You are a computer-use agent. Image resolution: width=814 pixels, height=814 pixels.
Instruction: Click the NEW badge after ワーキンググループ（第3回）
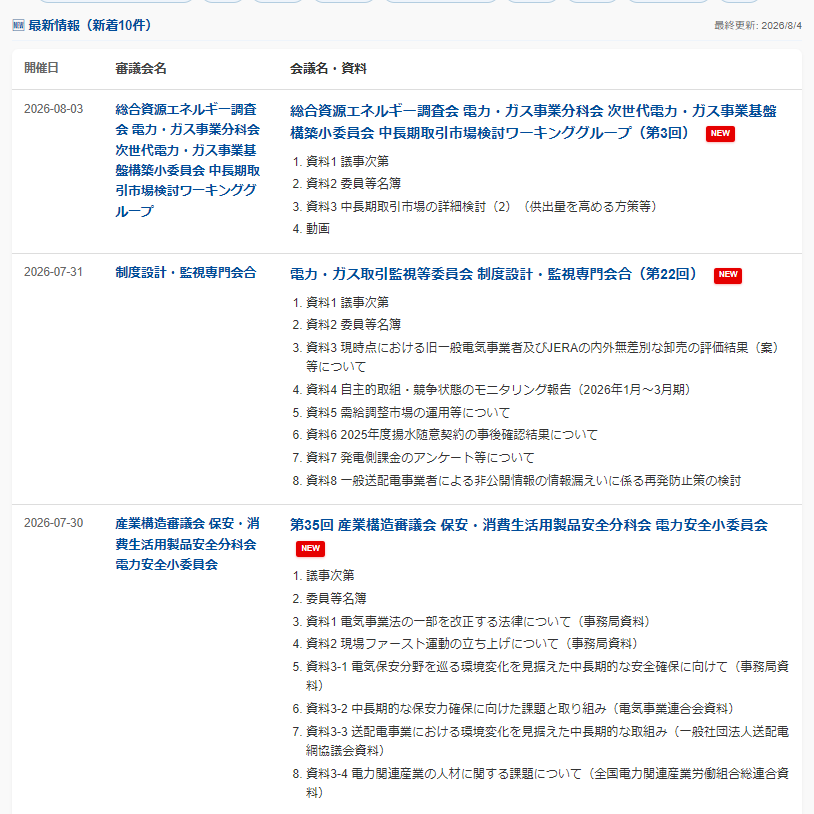(x=720, y=133)
